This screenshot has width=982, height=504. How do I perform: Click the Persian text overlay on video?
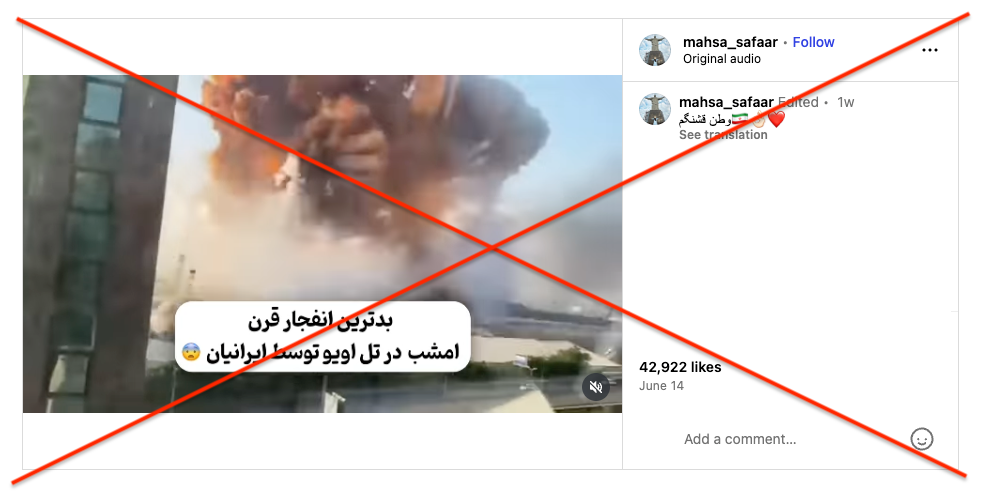point(323,337)
